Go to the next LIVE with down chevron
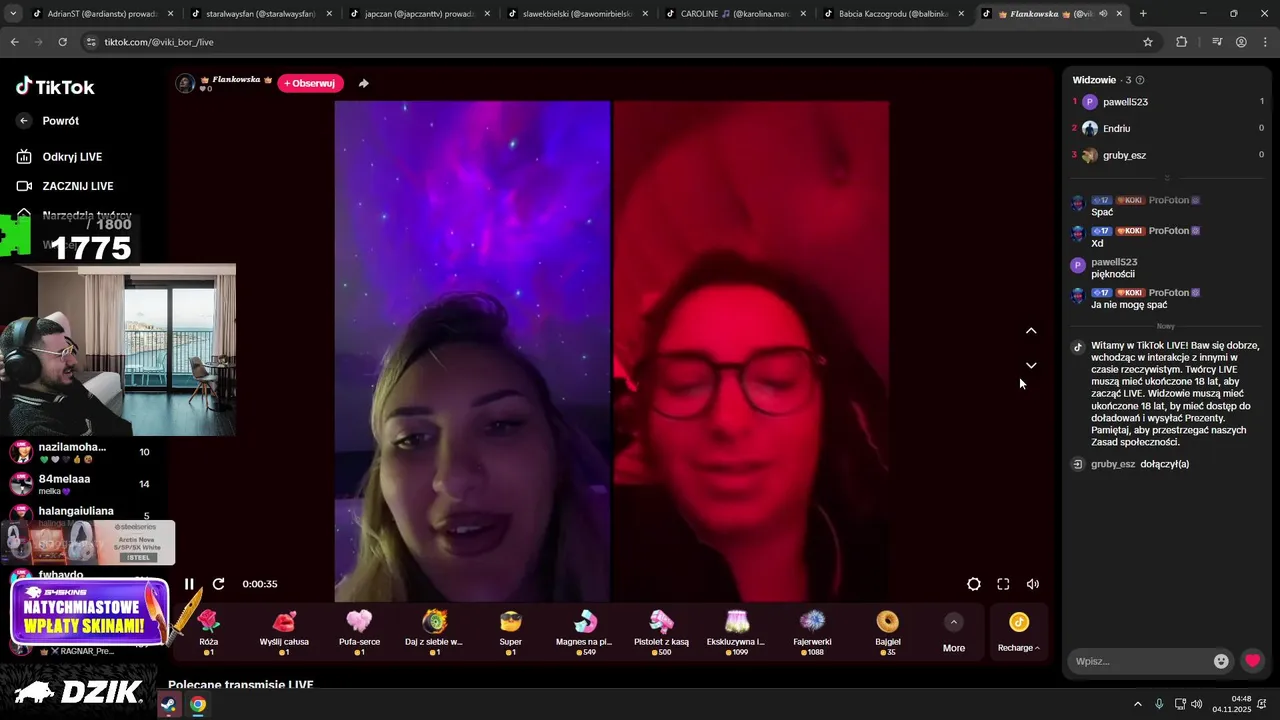The image size is (1280, 720). 1031,365
